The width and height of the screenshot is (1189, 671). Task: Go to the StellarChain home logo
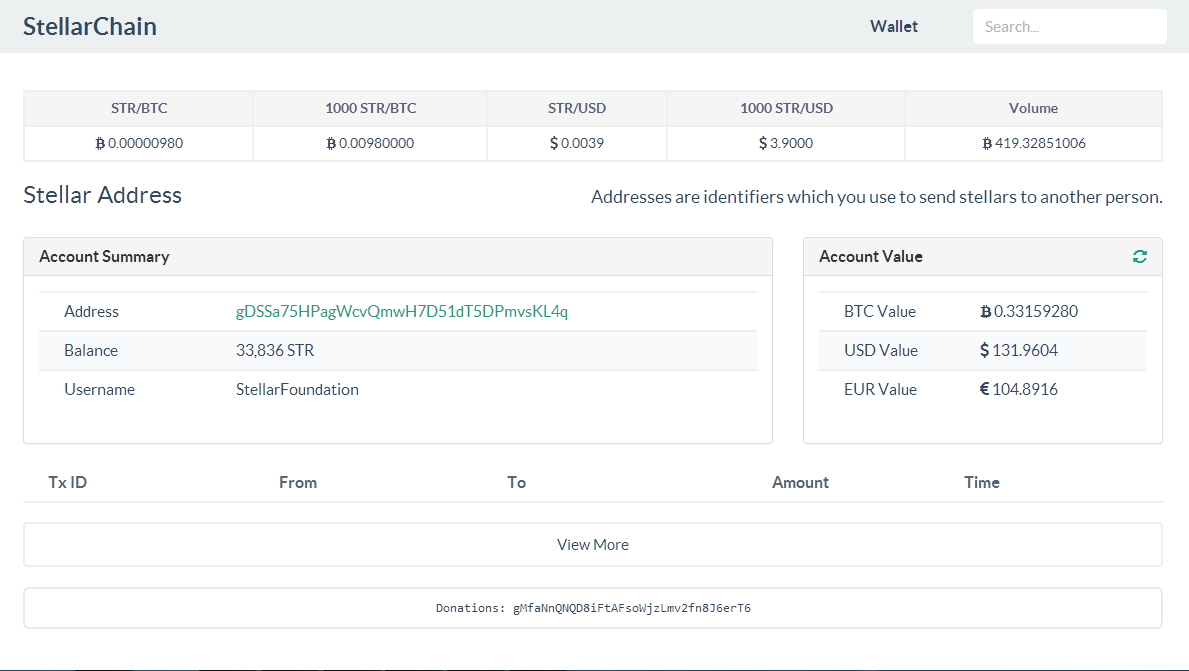(x=90, y=27)
